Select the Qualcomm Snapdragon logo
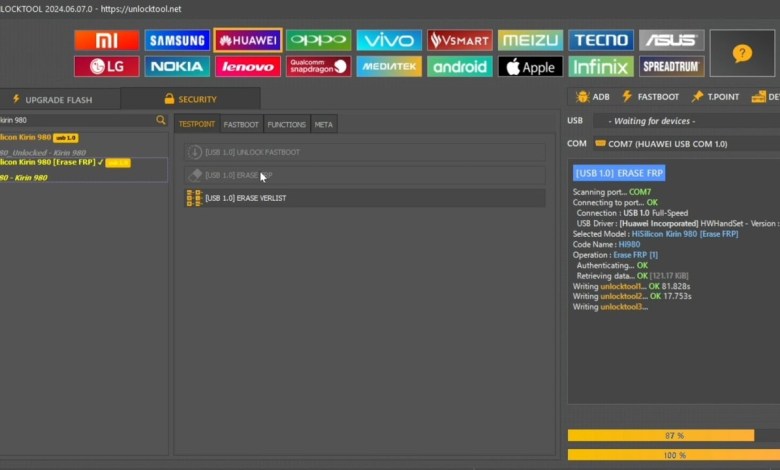Screen dimensions: 780x470 pos(318,67)
